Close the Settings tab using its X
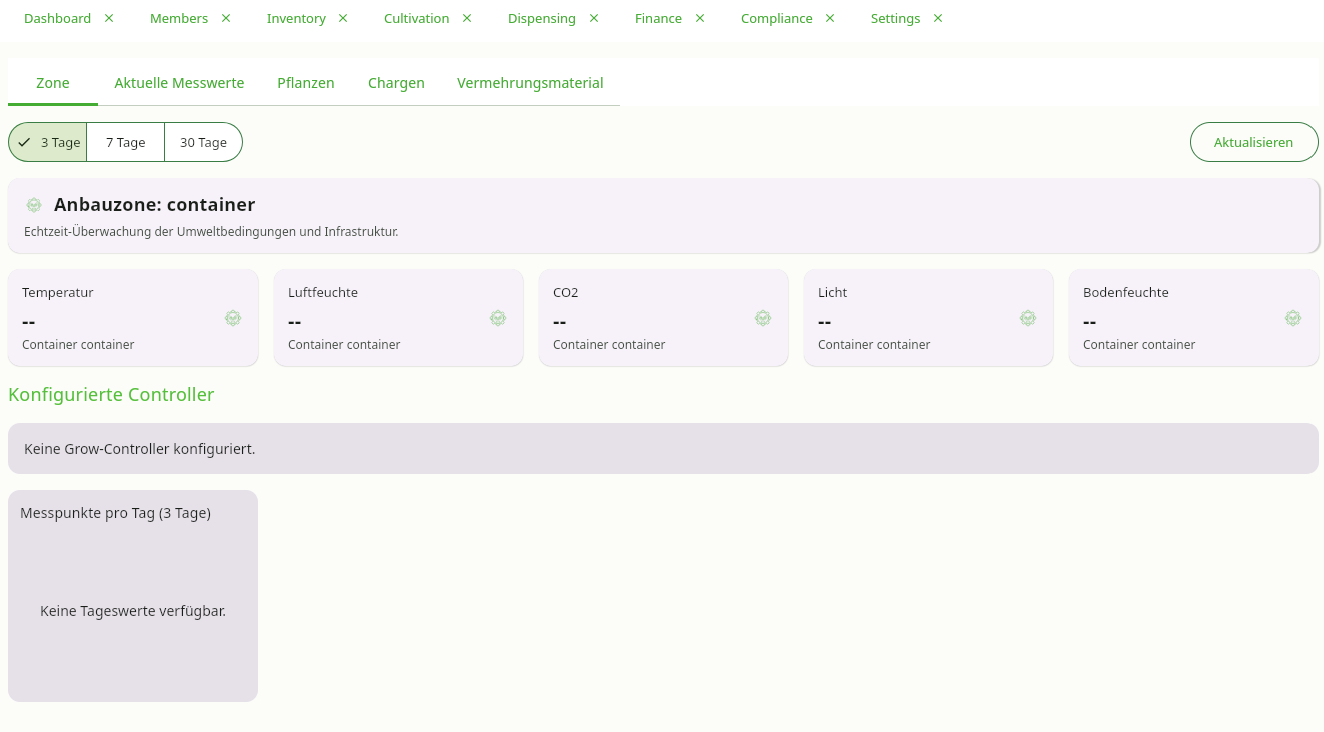The width and height of the screenshot is (1324, 732). pos(938,18)
